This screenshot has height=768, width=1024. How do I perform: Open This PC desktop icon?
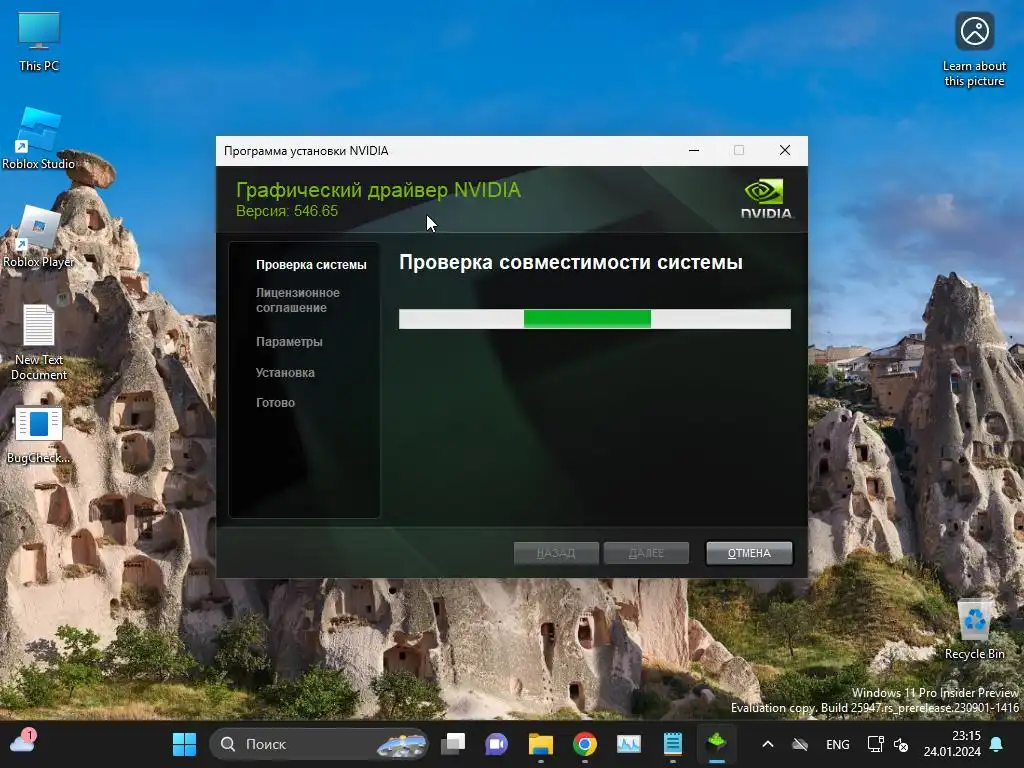click(39, 41)
